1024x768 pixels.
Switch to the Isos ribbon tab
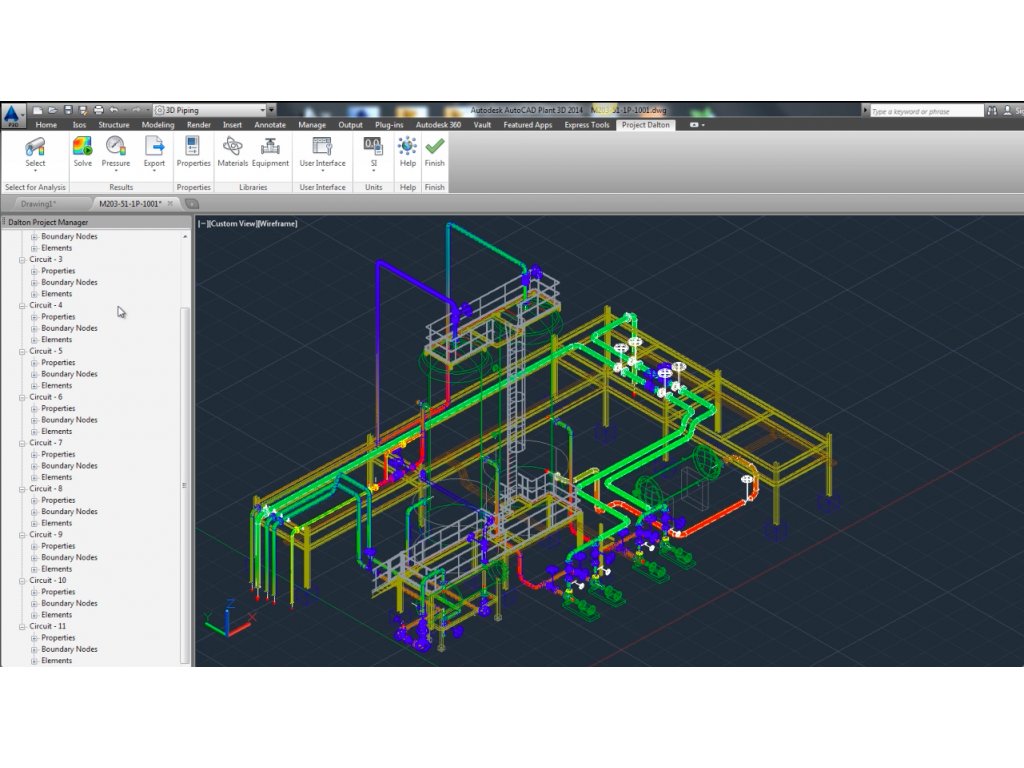pos(79,125)
